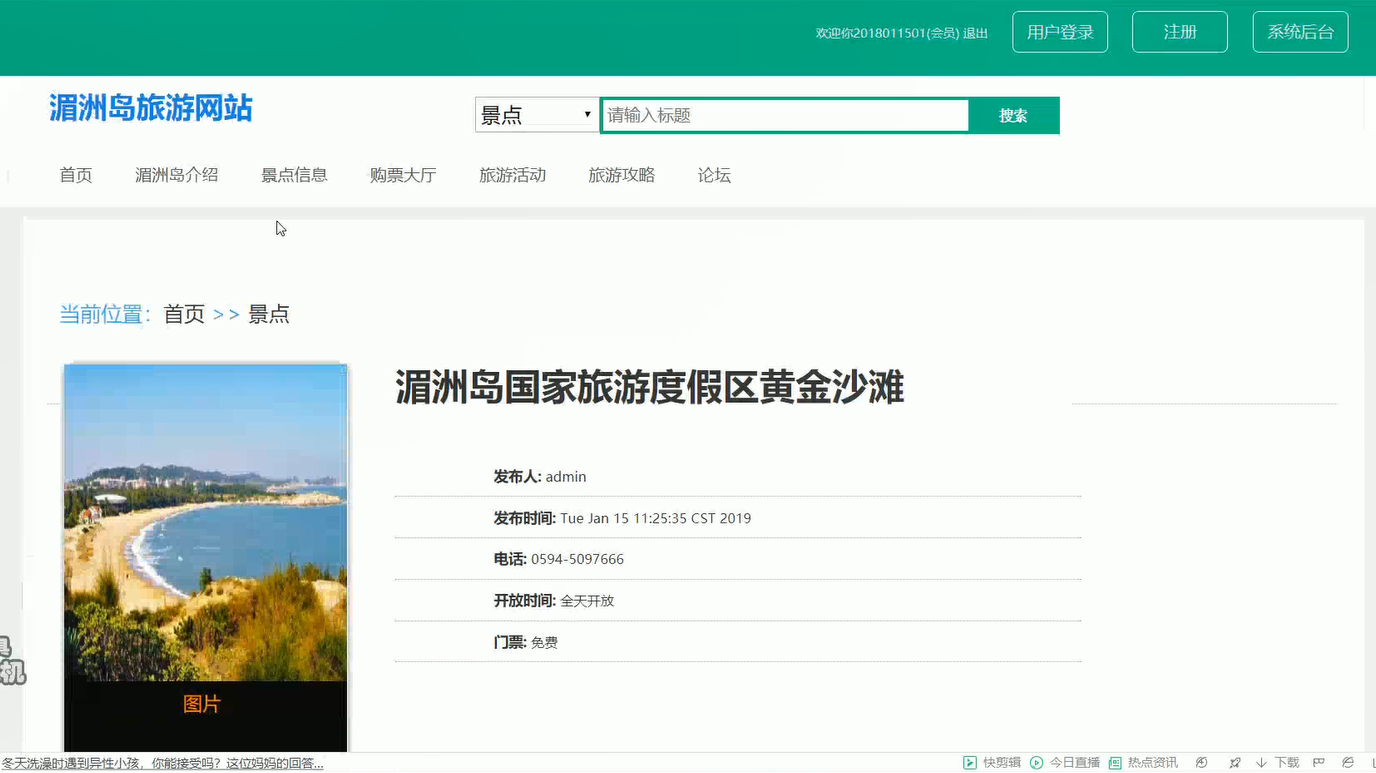Click the 注册 register button
The image size is (1376, 773).
click(x=1180, y=32)
